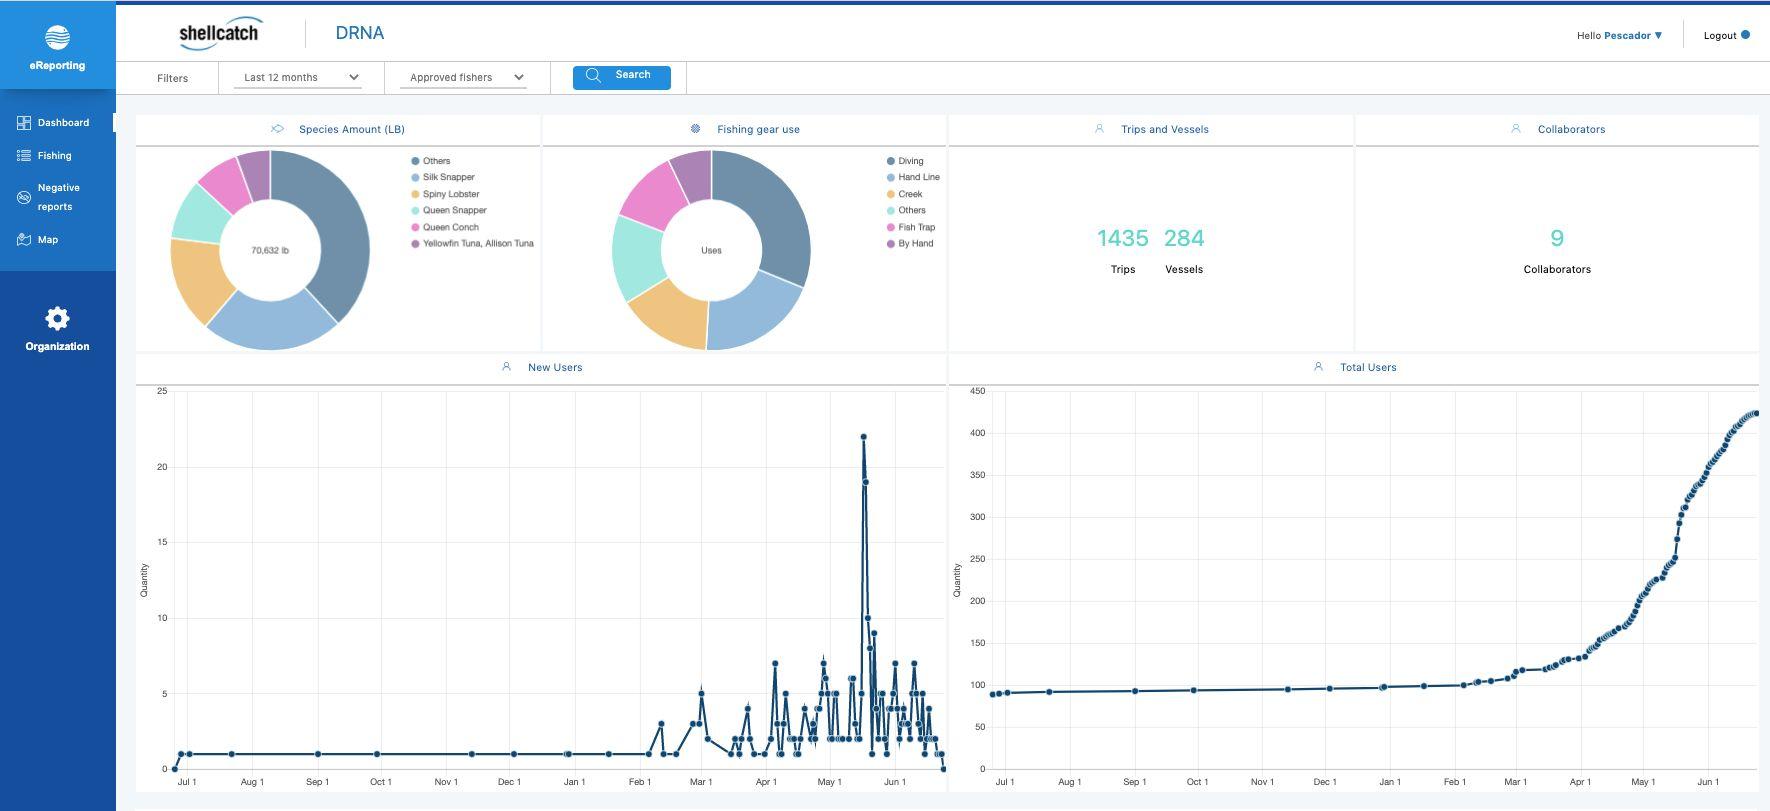
Task: Click the eReporting globe logo icon
Action: 57,38
